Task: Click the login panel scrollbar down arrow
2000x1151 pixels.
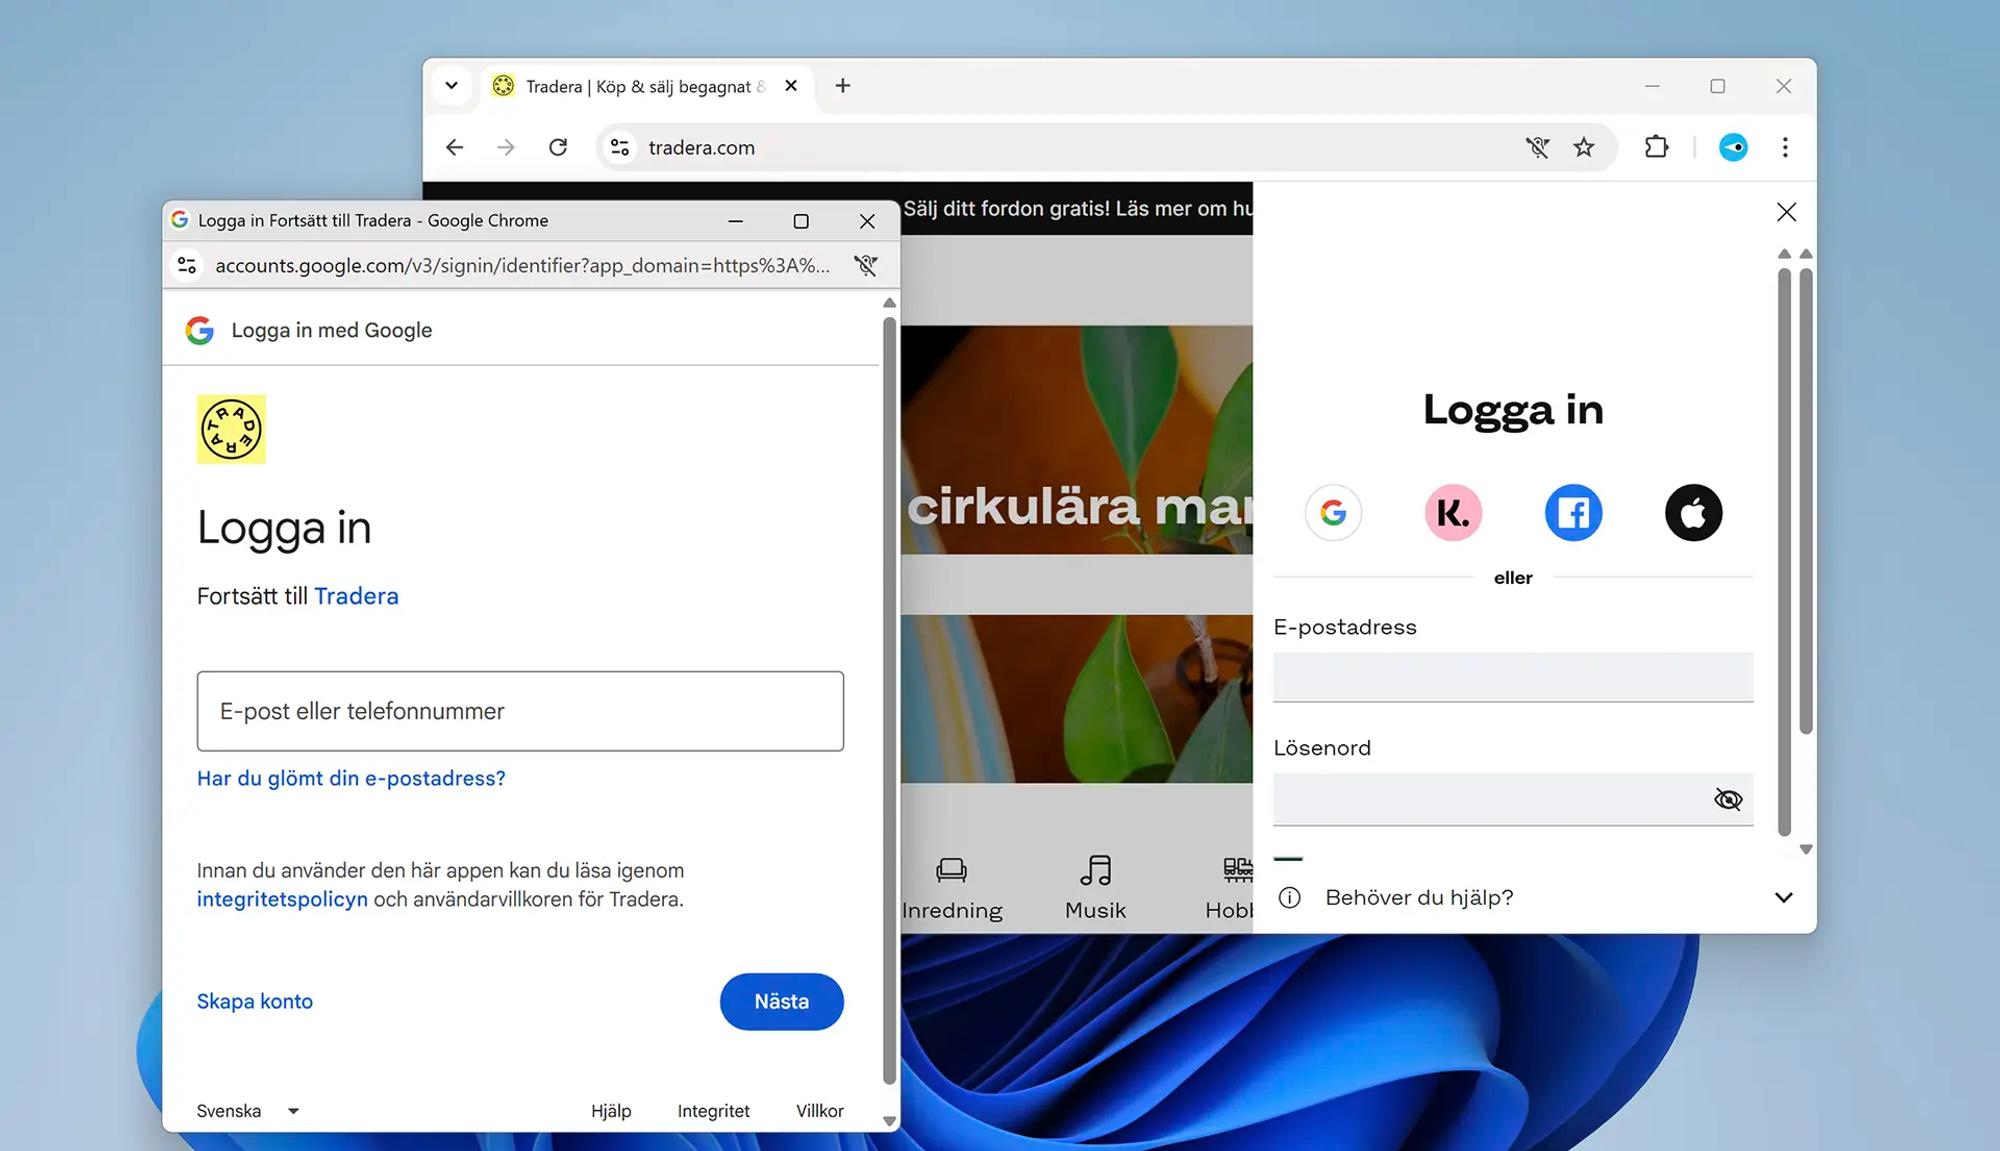Action: point(1805,849)
